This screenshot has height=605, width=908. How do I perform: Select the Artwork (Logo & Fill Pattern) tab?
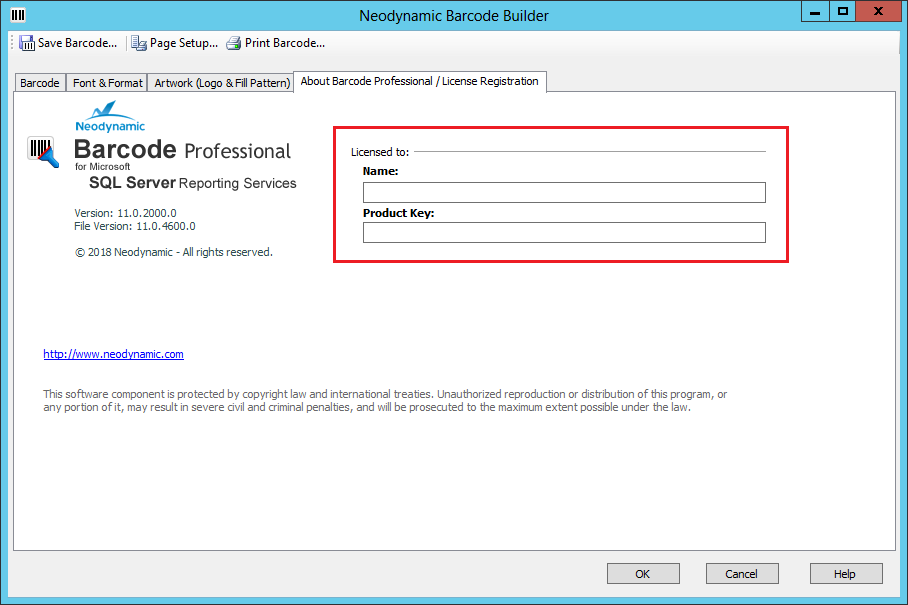point(221,83)
